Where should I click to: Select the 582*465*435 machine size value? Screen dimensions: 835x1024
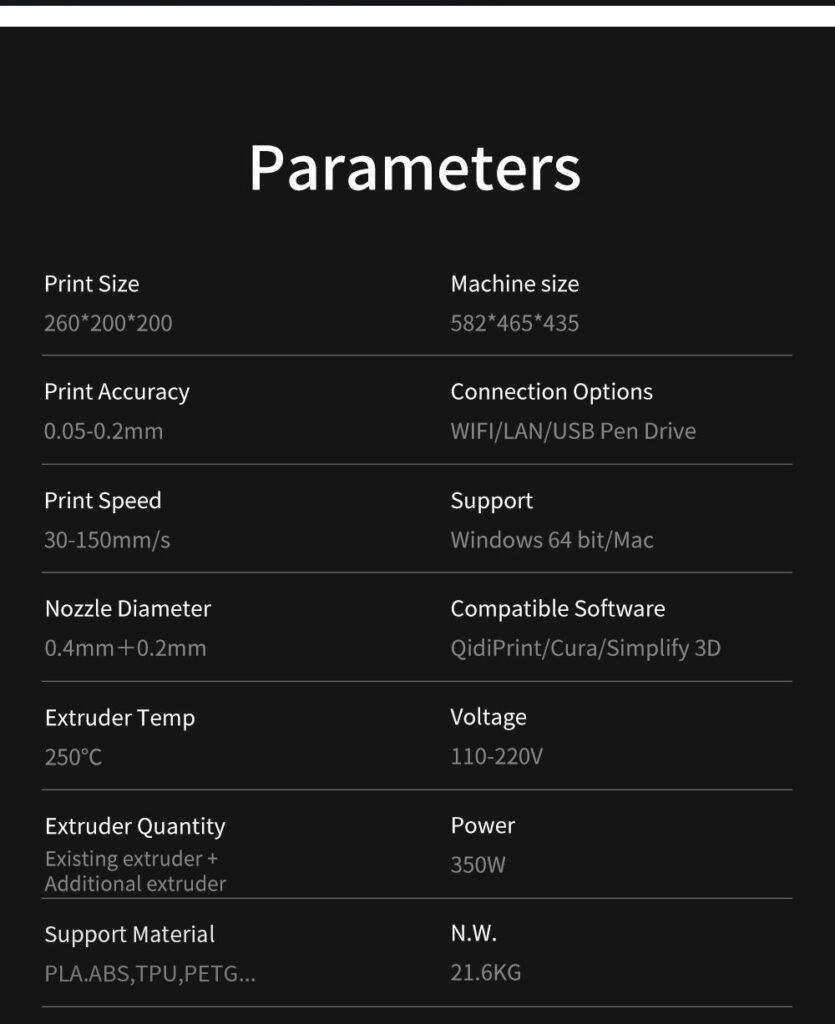coord(514,323)
